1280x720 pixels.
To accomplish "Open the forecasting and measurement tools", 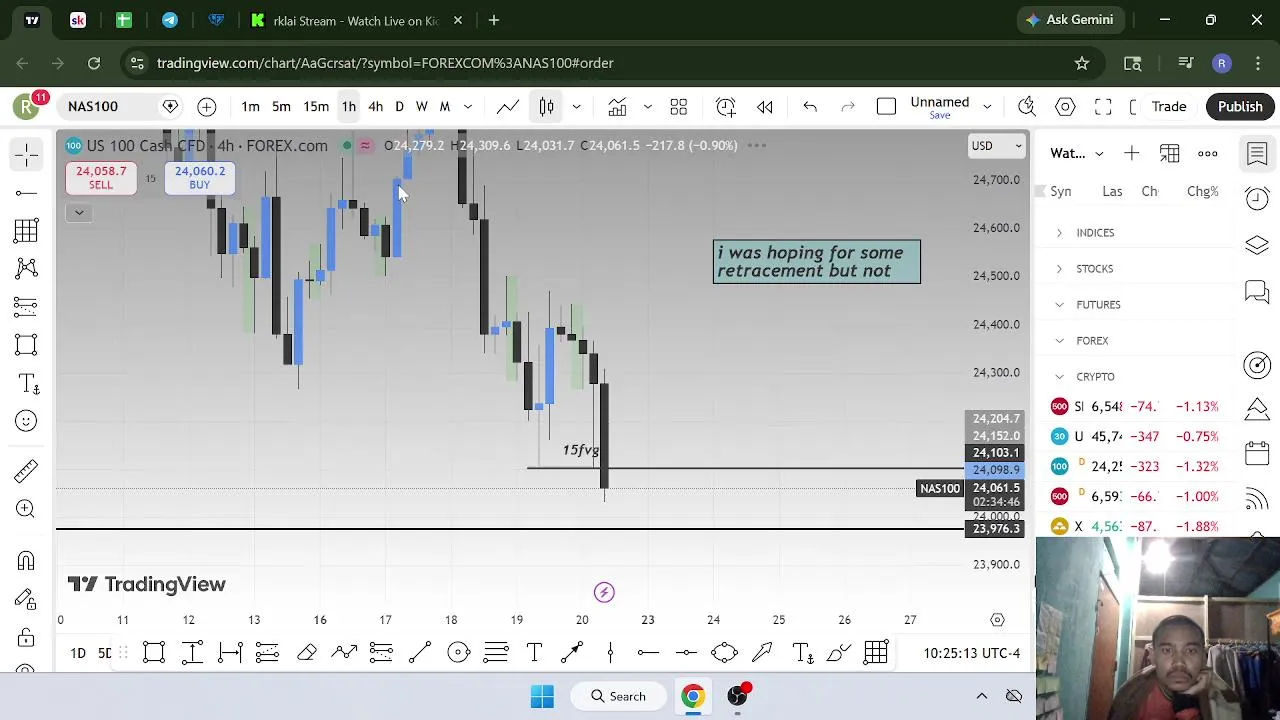I will click(x=27, y=306).
